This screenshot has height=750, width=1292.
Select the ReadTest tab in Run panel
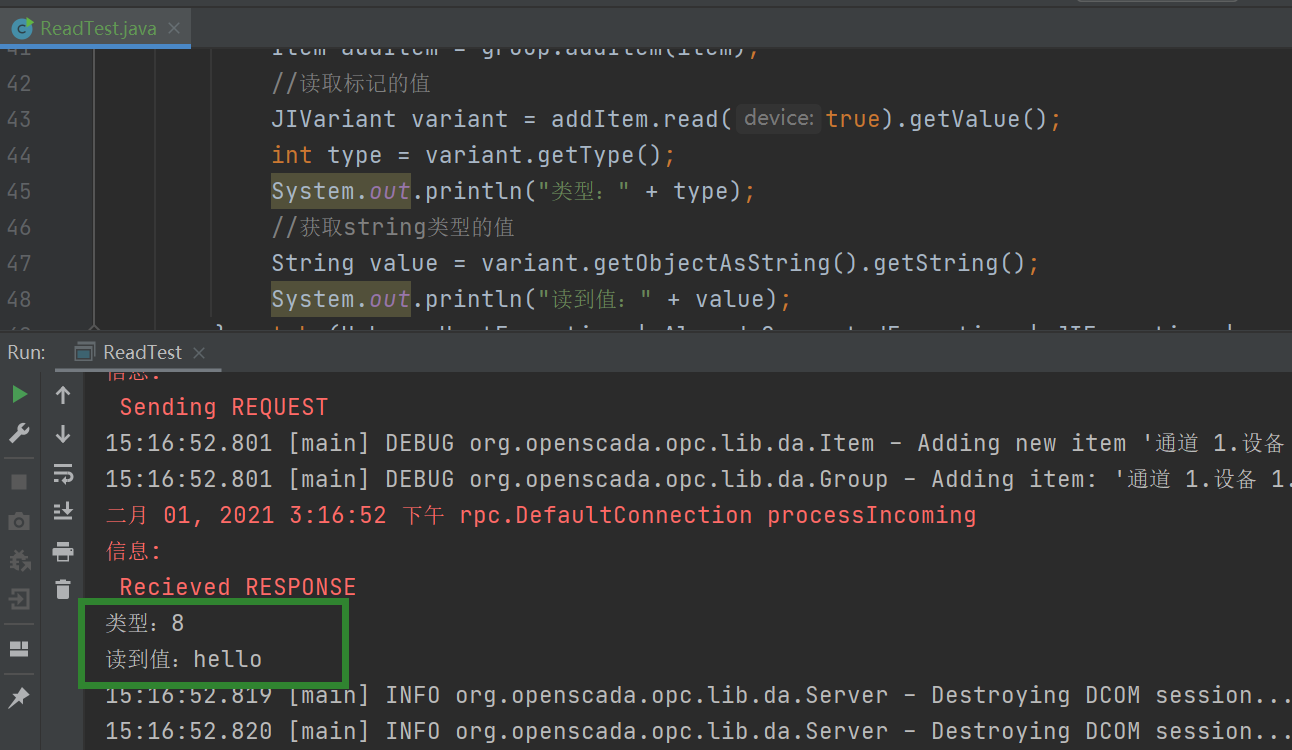tap(142, 352)
